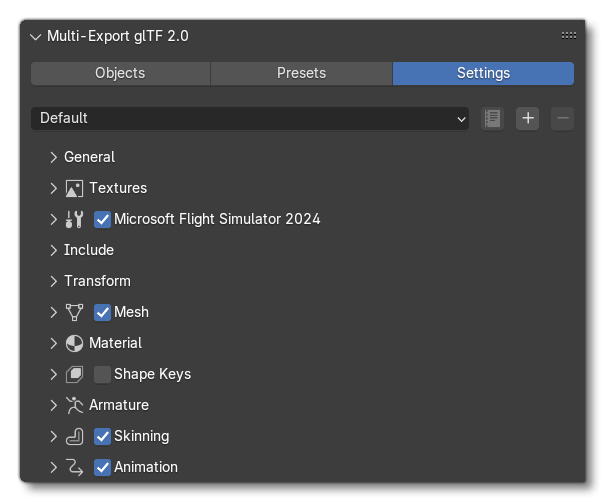Expand Microsoft Flight Simulator 2024 section
Image resolution: width=605 pixels, height=502 pixels.
[x=53, y=220]
